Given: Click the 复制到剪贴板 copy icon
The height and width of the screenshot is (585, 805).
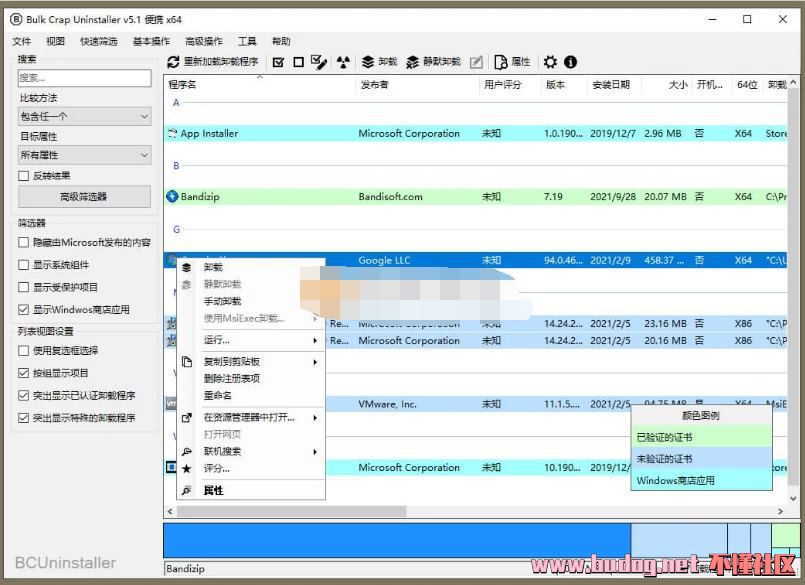Looking at the screenshot, I should point(187,362).
